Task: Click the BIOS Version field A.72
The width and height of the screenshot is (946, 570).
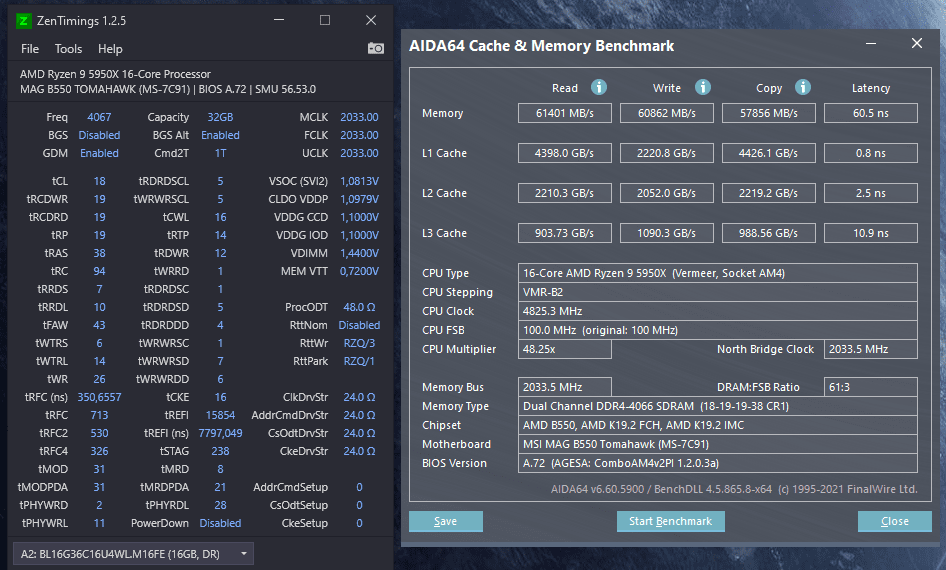Action: pos(717,463)
